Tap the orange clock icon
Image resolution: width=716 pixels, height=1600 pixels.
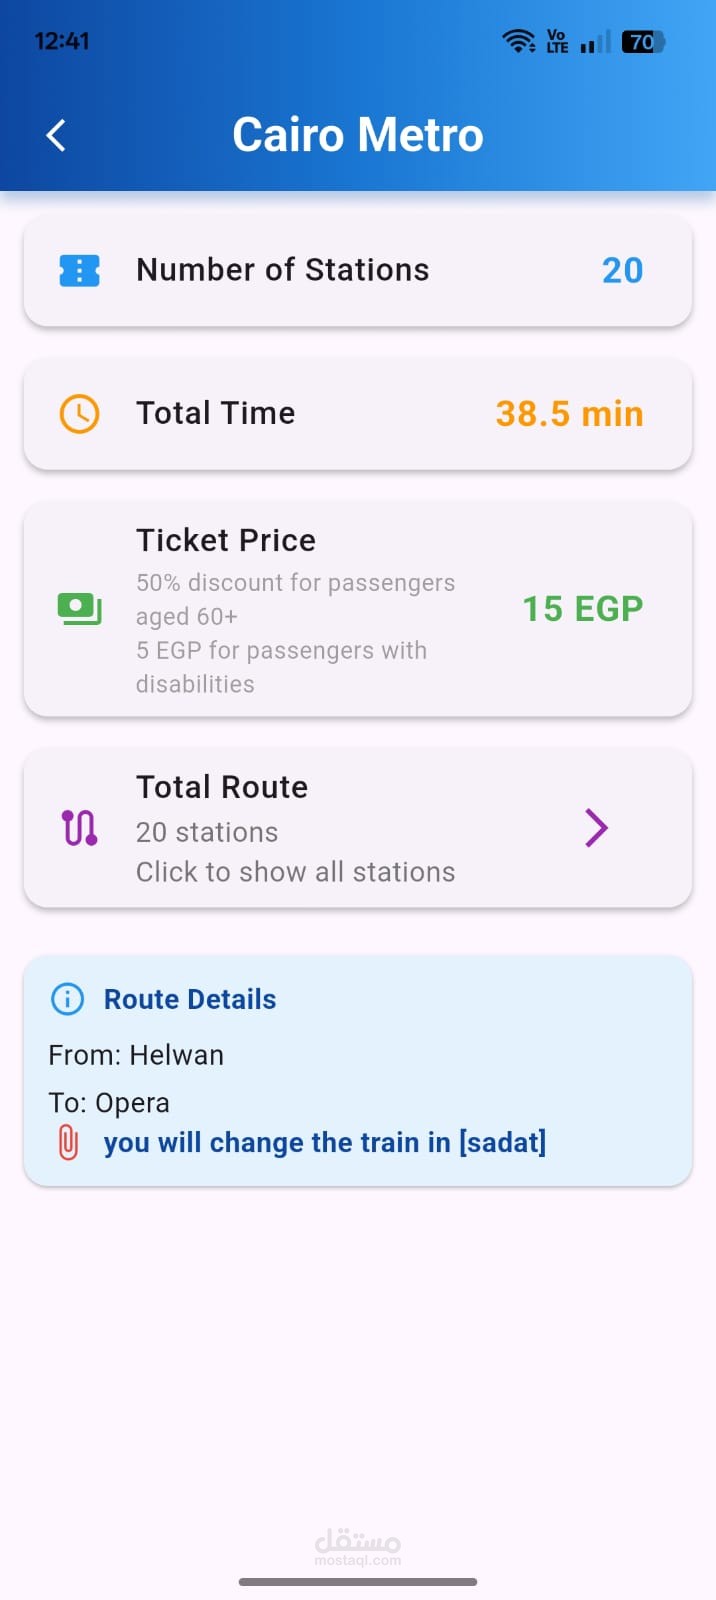80,414
